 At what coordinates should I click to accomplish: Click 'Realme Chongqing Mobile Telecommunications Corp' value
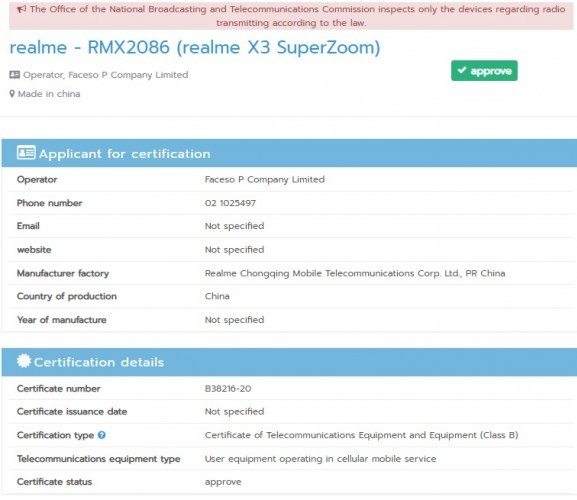pyautogui.click(x=355, y=273)
